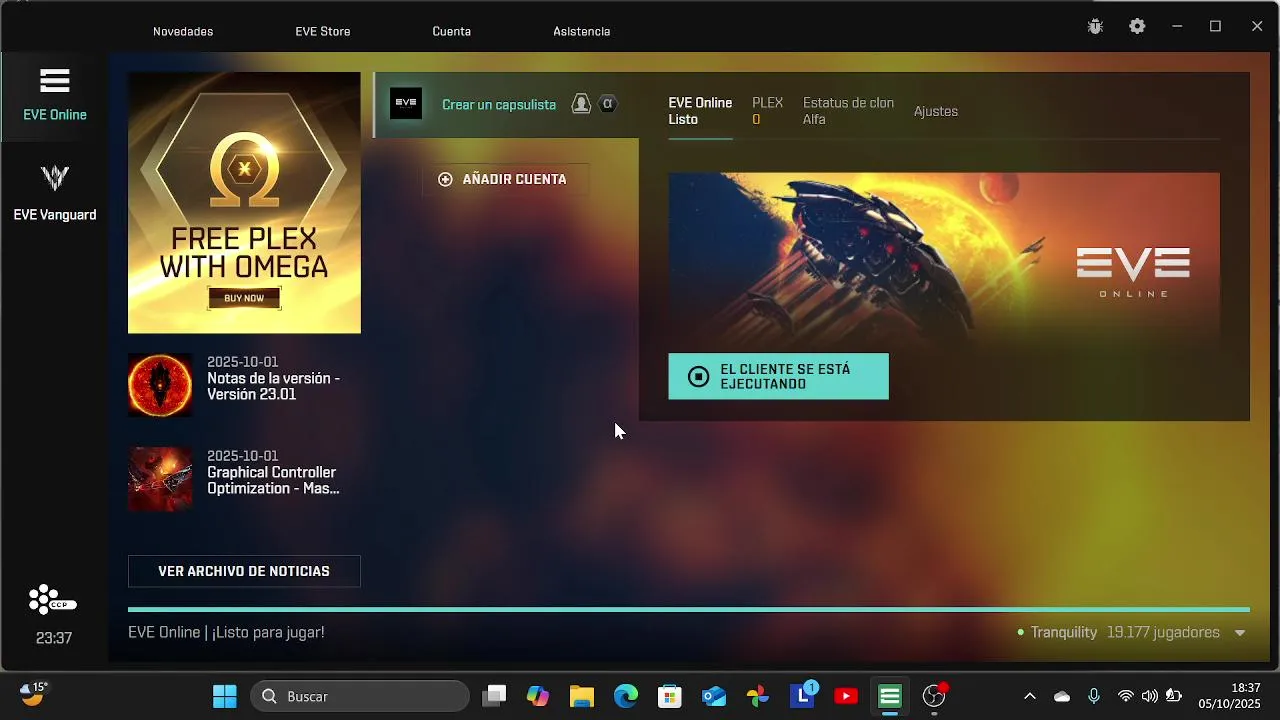The width and height of the screenshot is (1280, 720).
Task: Open Outlook from taskbar
Action: [714, 696]
